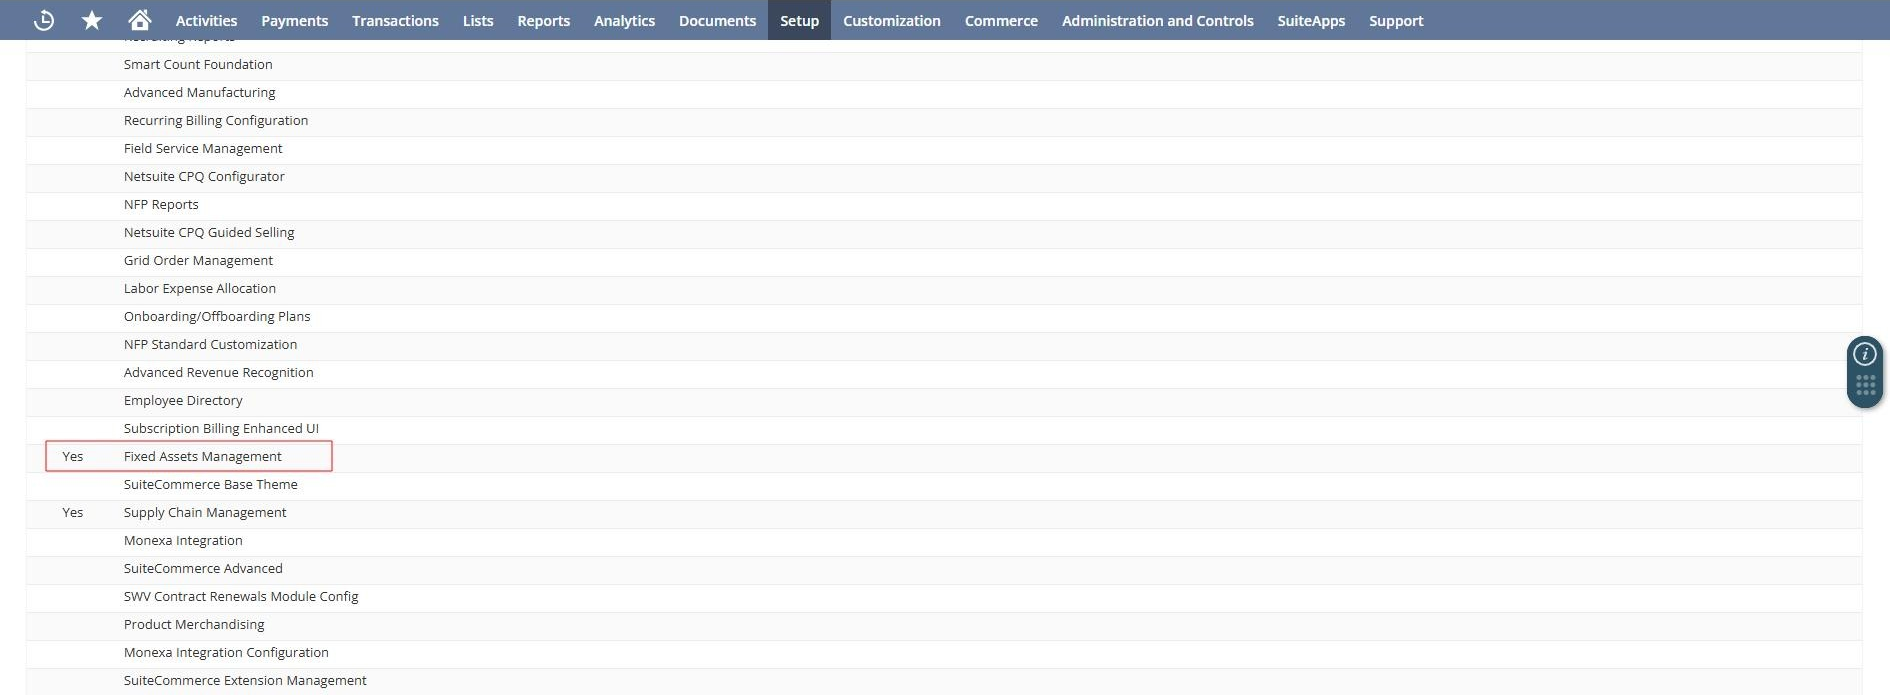Image resolution: width=1890 pixels, height=695 pixels.
Task: Click the info help icon on right edge
Action: point(1864,354)
